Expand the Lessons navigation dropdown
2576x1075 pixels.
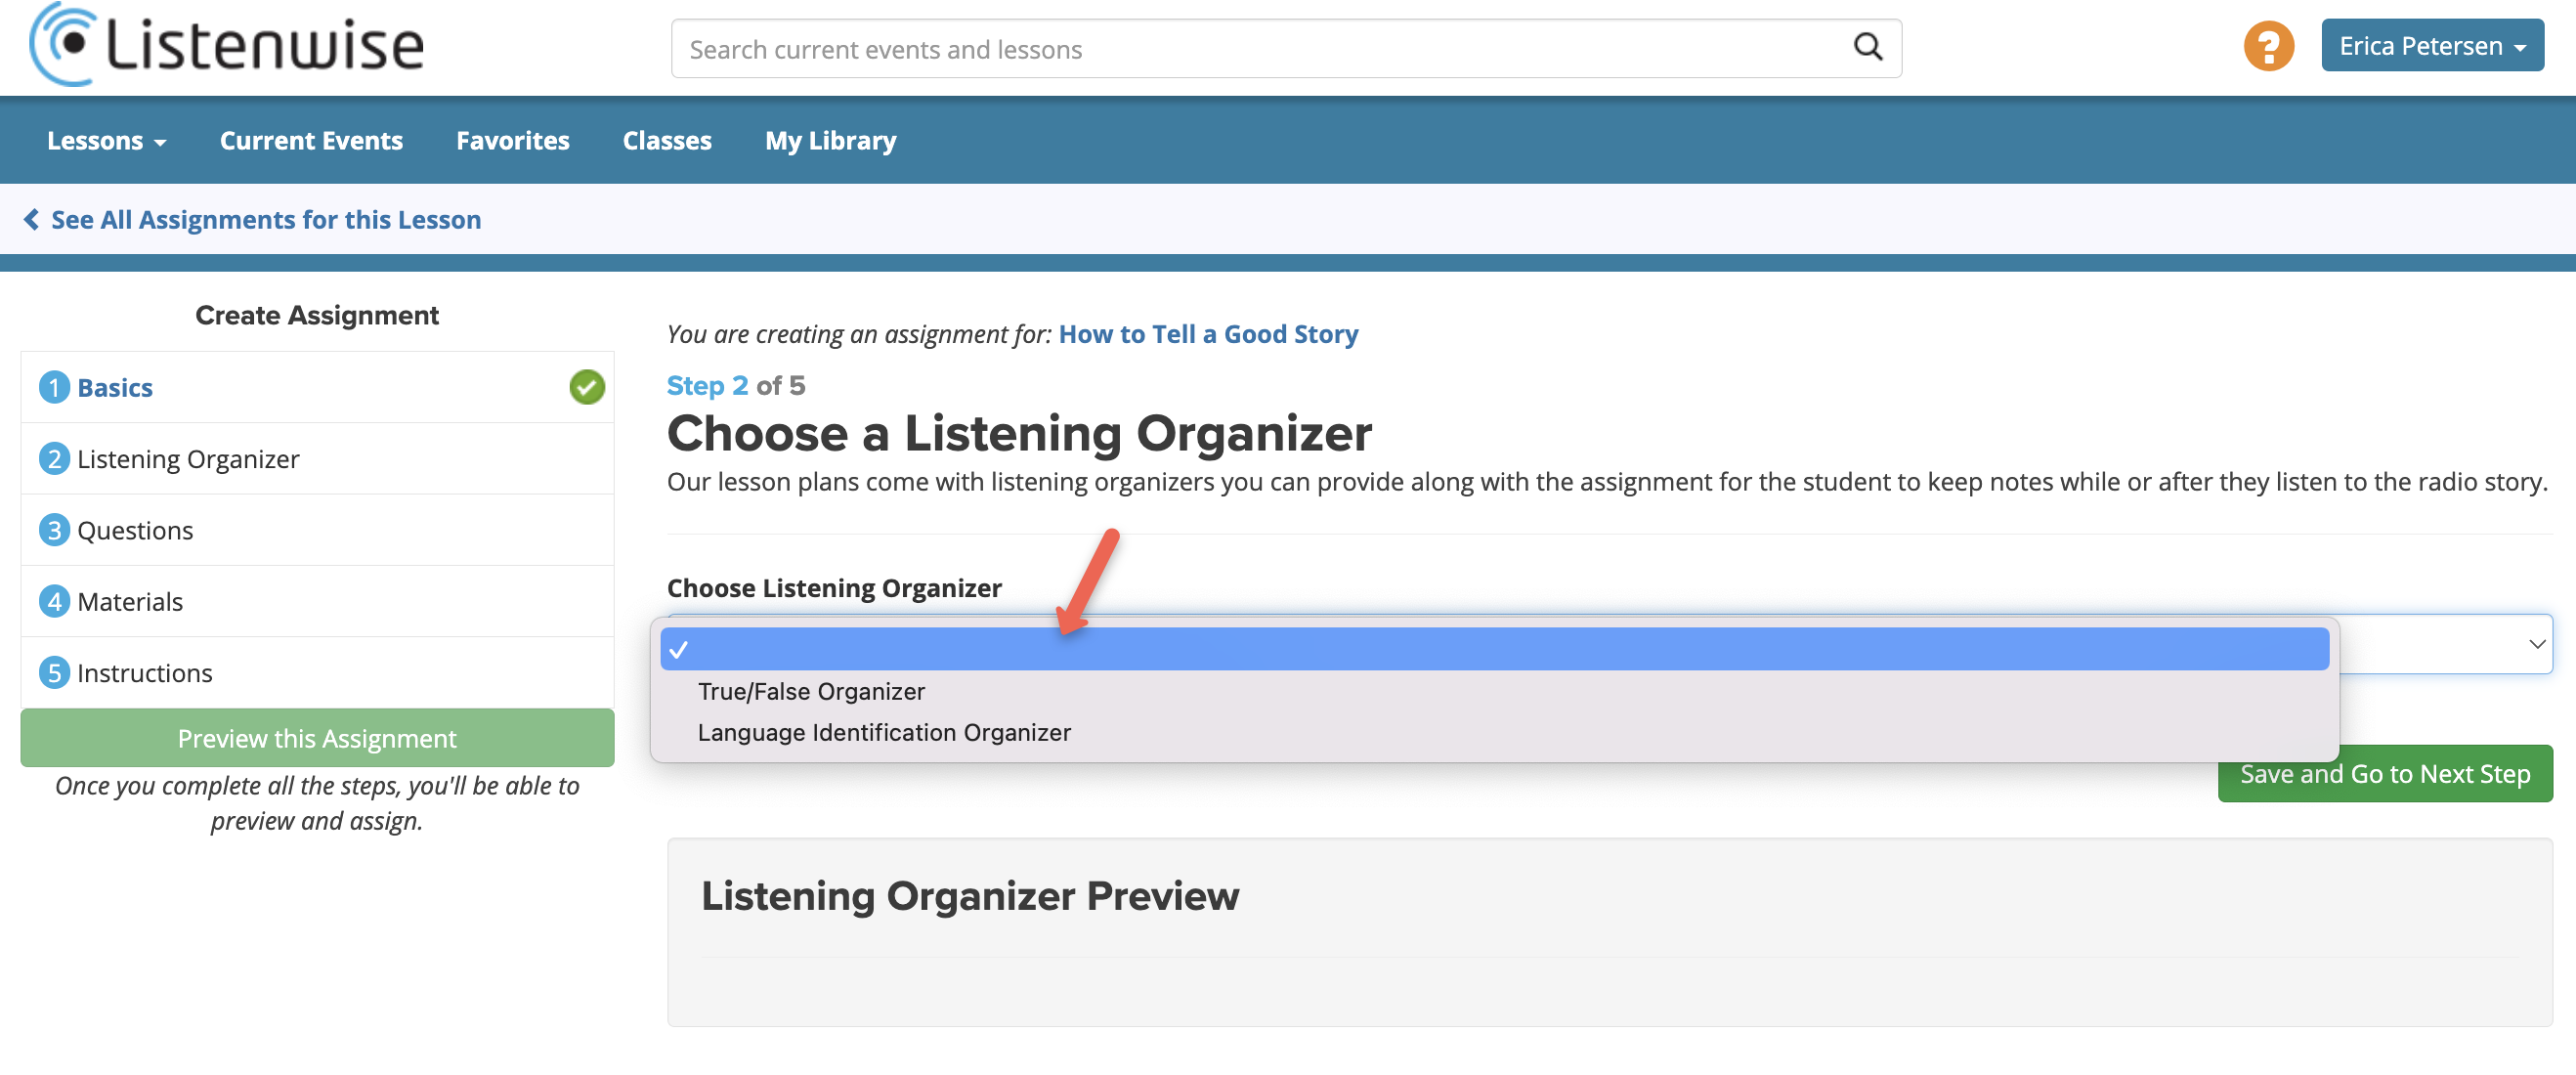[106, 141]
